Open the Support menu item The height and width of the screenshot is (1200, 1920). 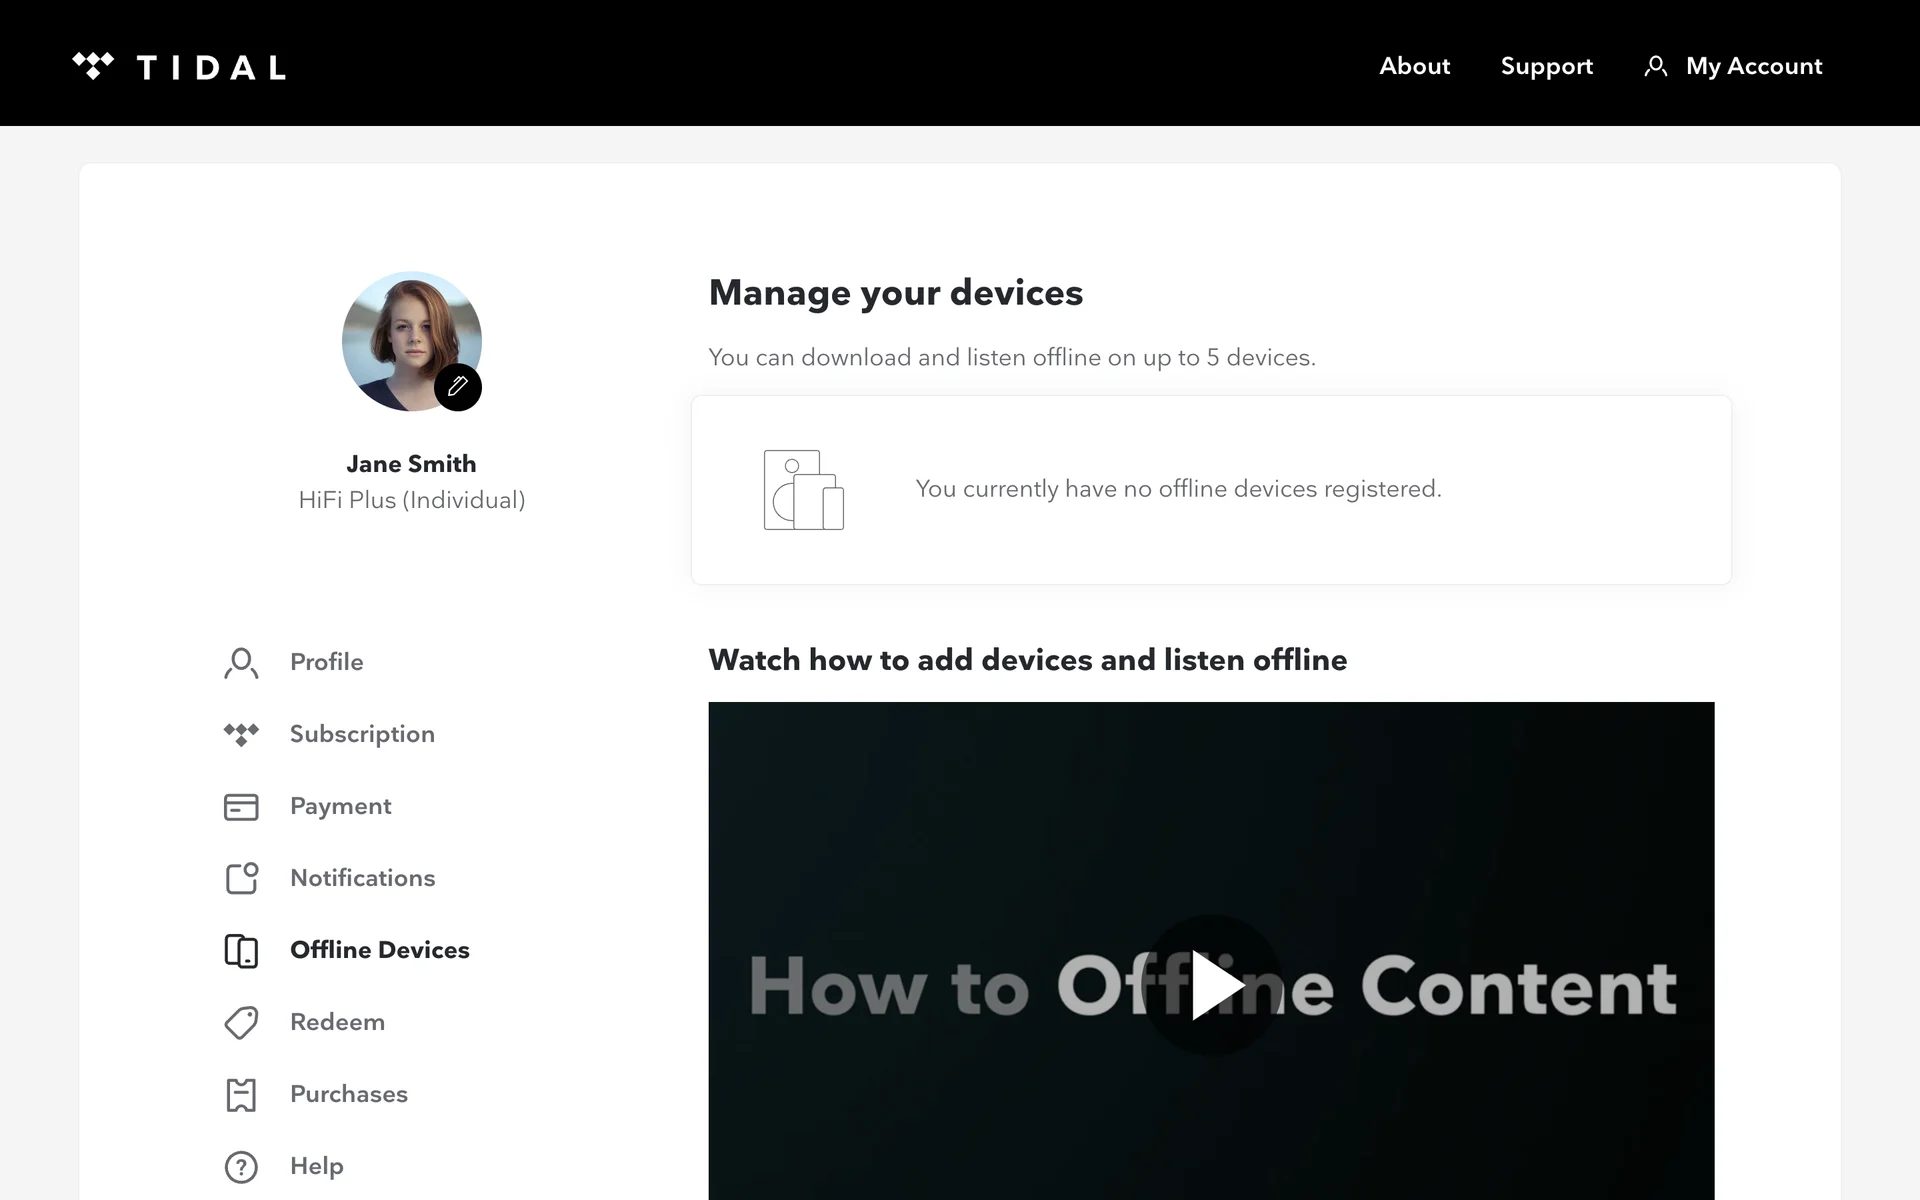[x=1546, y=66]
